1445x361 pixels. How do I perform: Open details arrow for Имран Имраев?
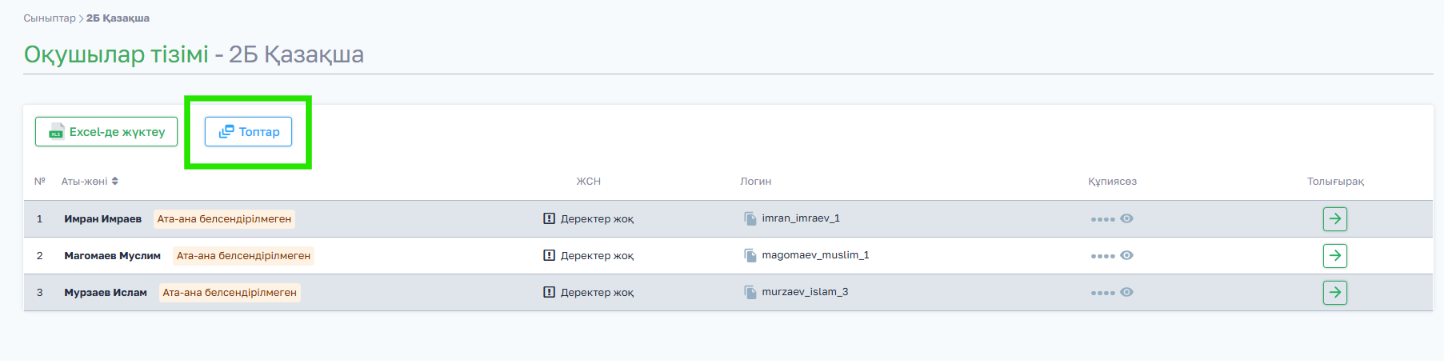point(1334,219)
